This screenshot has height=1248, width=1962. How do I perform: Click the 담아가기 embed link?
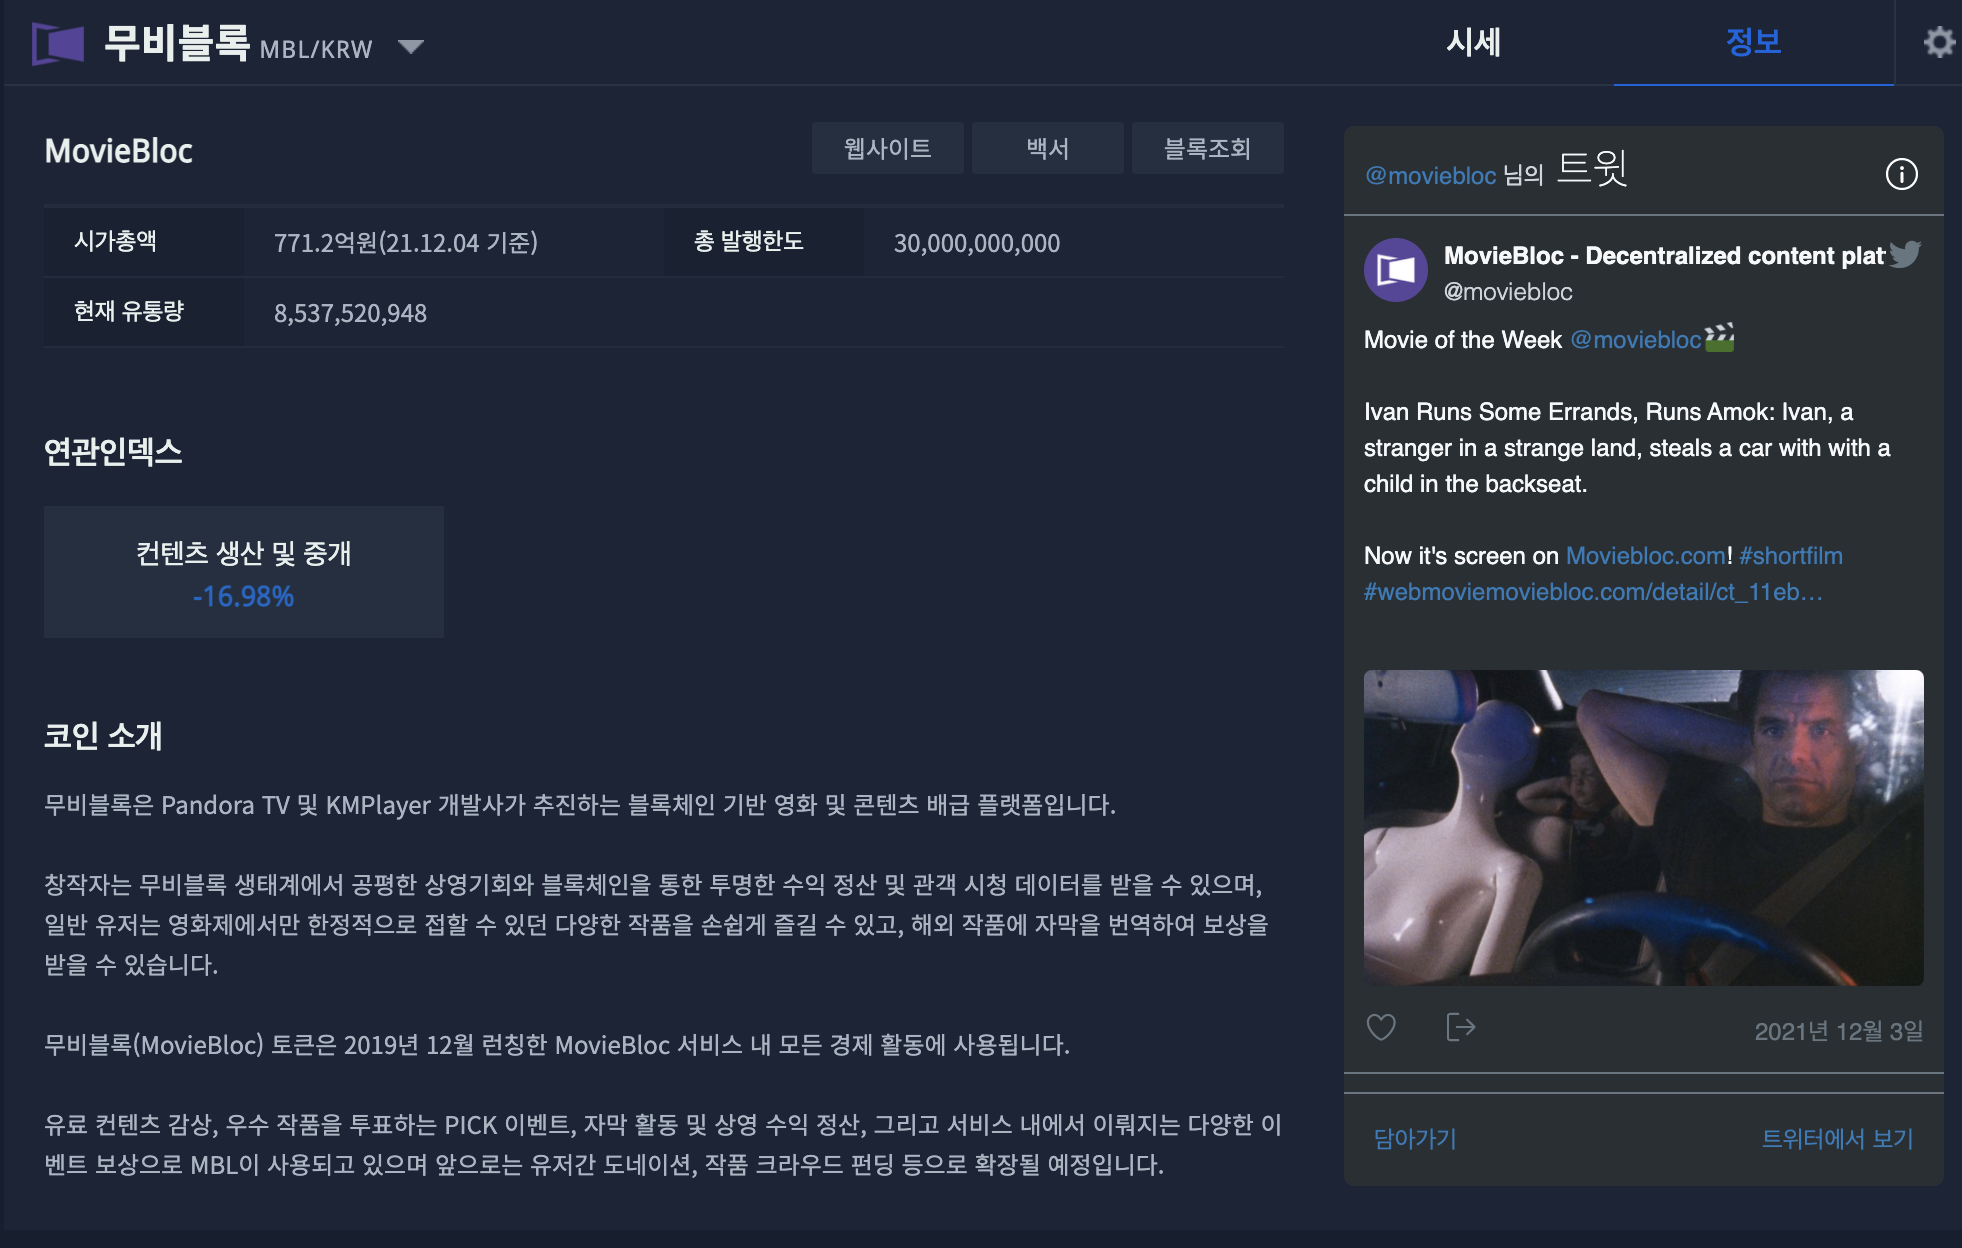[x=1414, y=1138]
